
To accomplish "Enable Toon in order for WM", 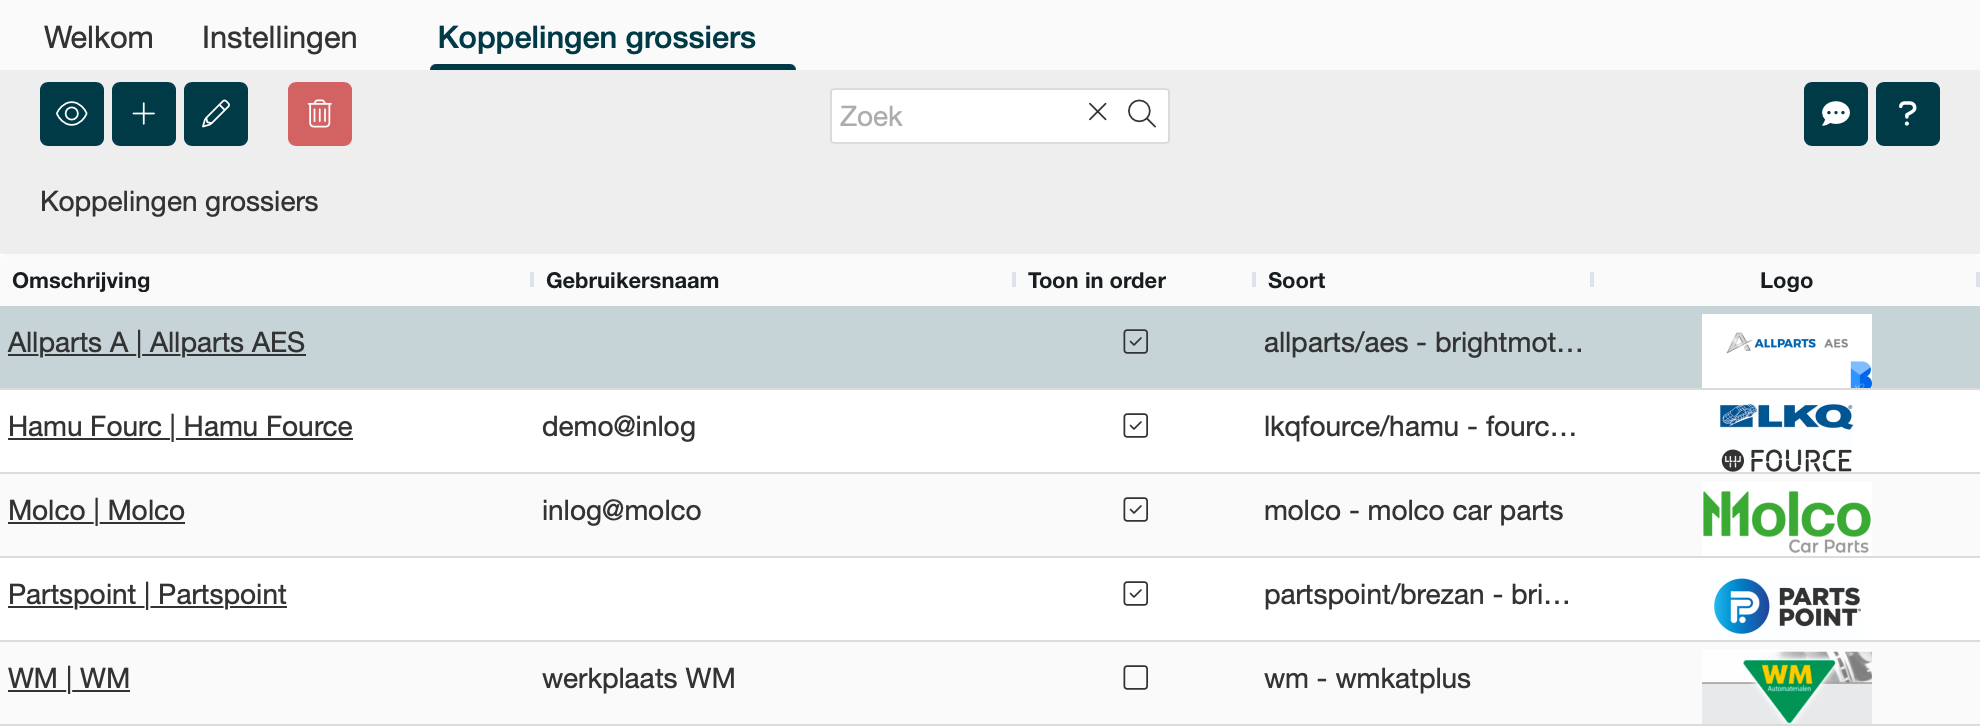I will click(1135, 678).
